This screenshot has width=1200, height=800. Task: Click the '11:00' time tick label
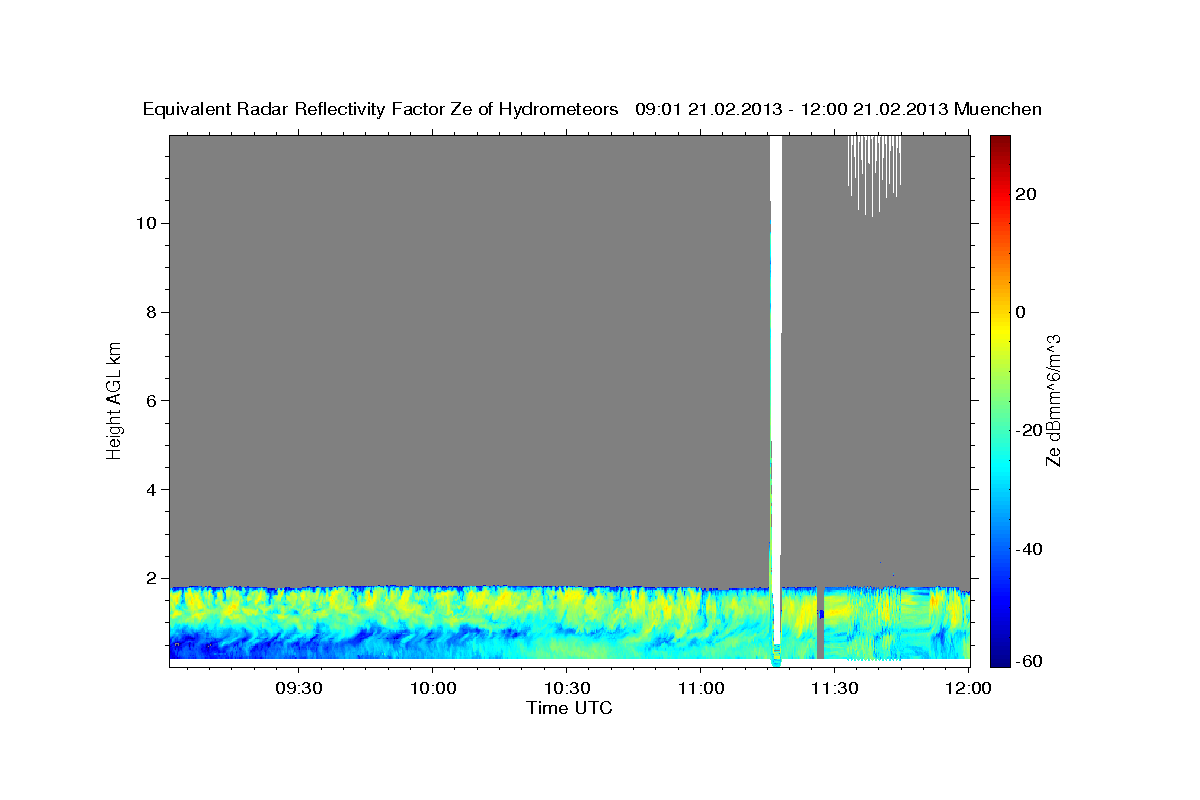click(700, 689)
